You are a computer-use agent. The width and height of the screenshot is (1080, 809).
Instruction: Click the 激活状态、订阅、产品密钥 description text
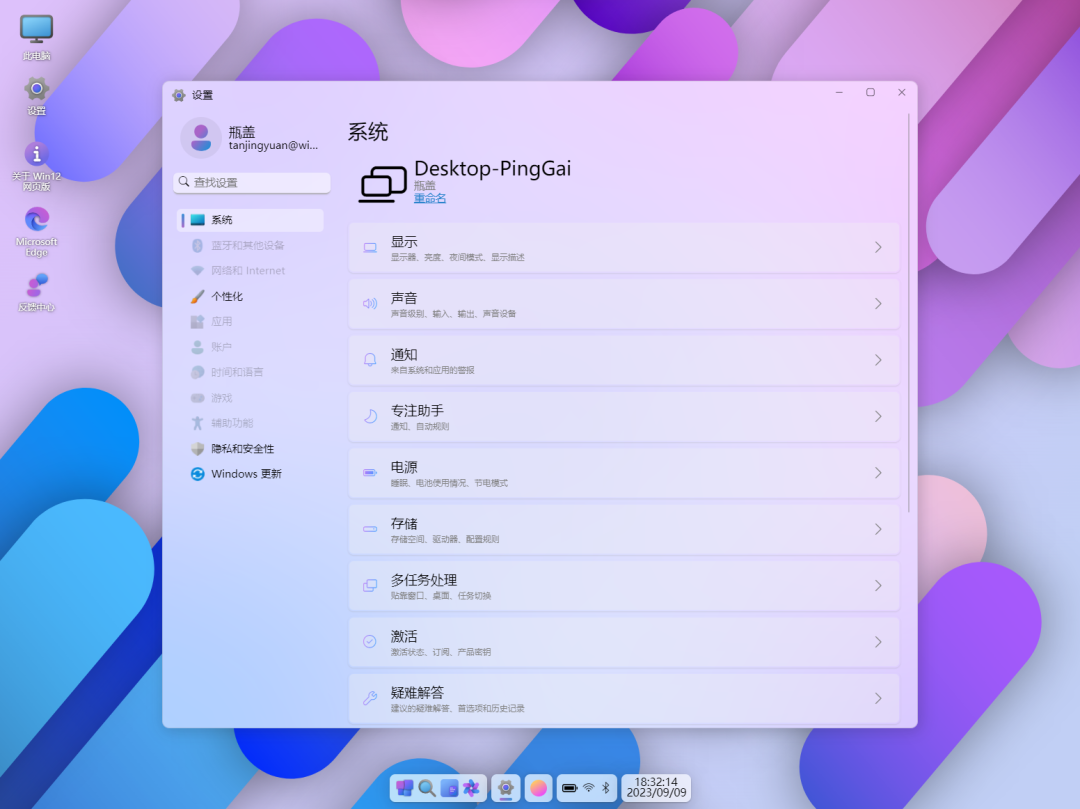point(441,652)
